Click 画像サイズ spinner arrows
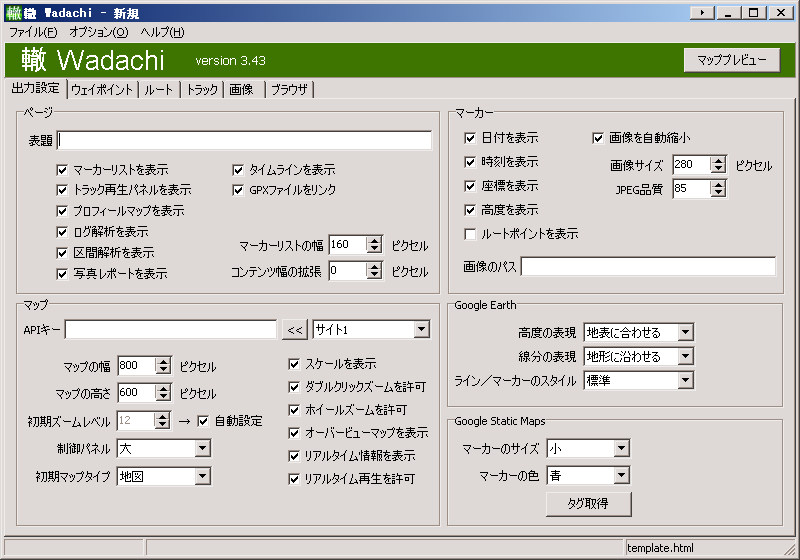This screenshot has width=800, height=560. pos(718,165)
